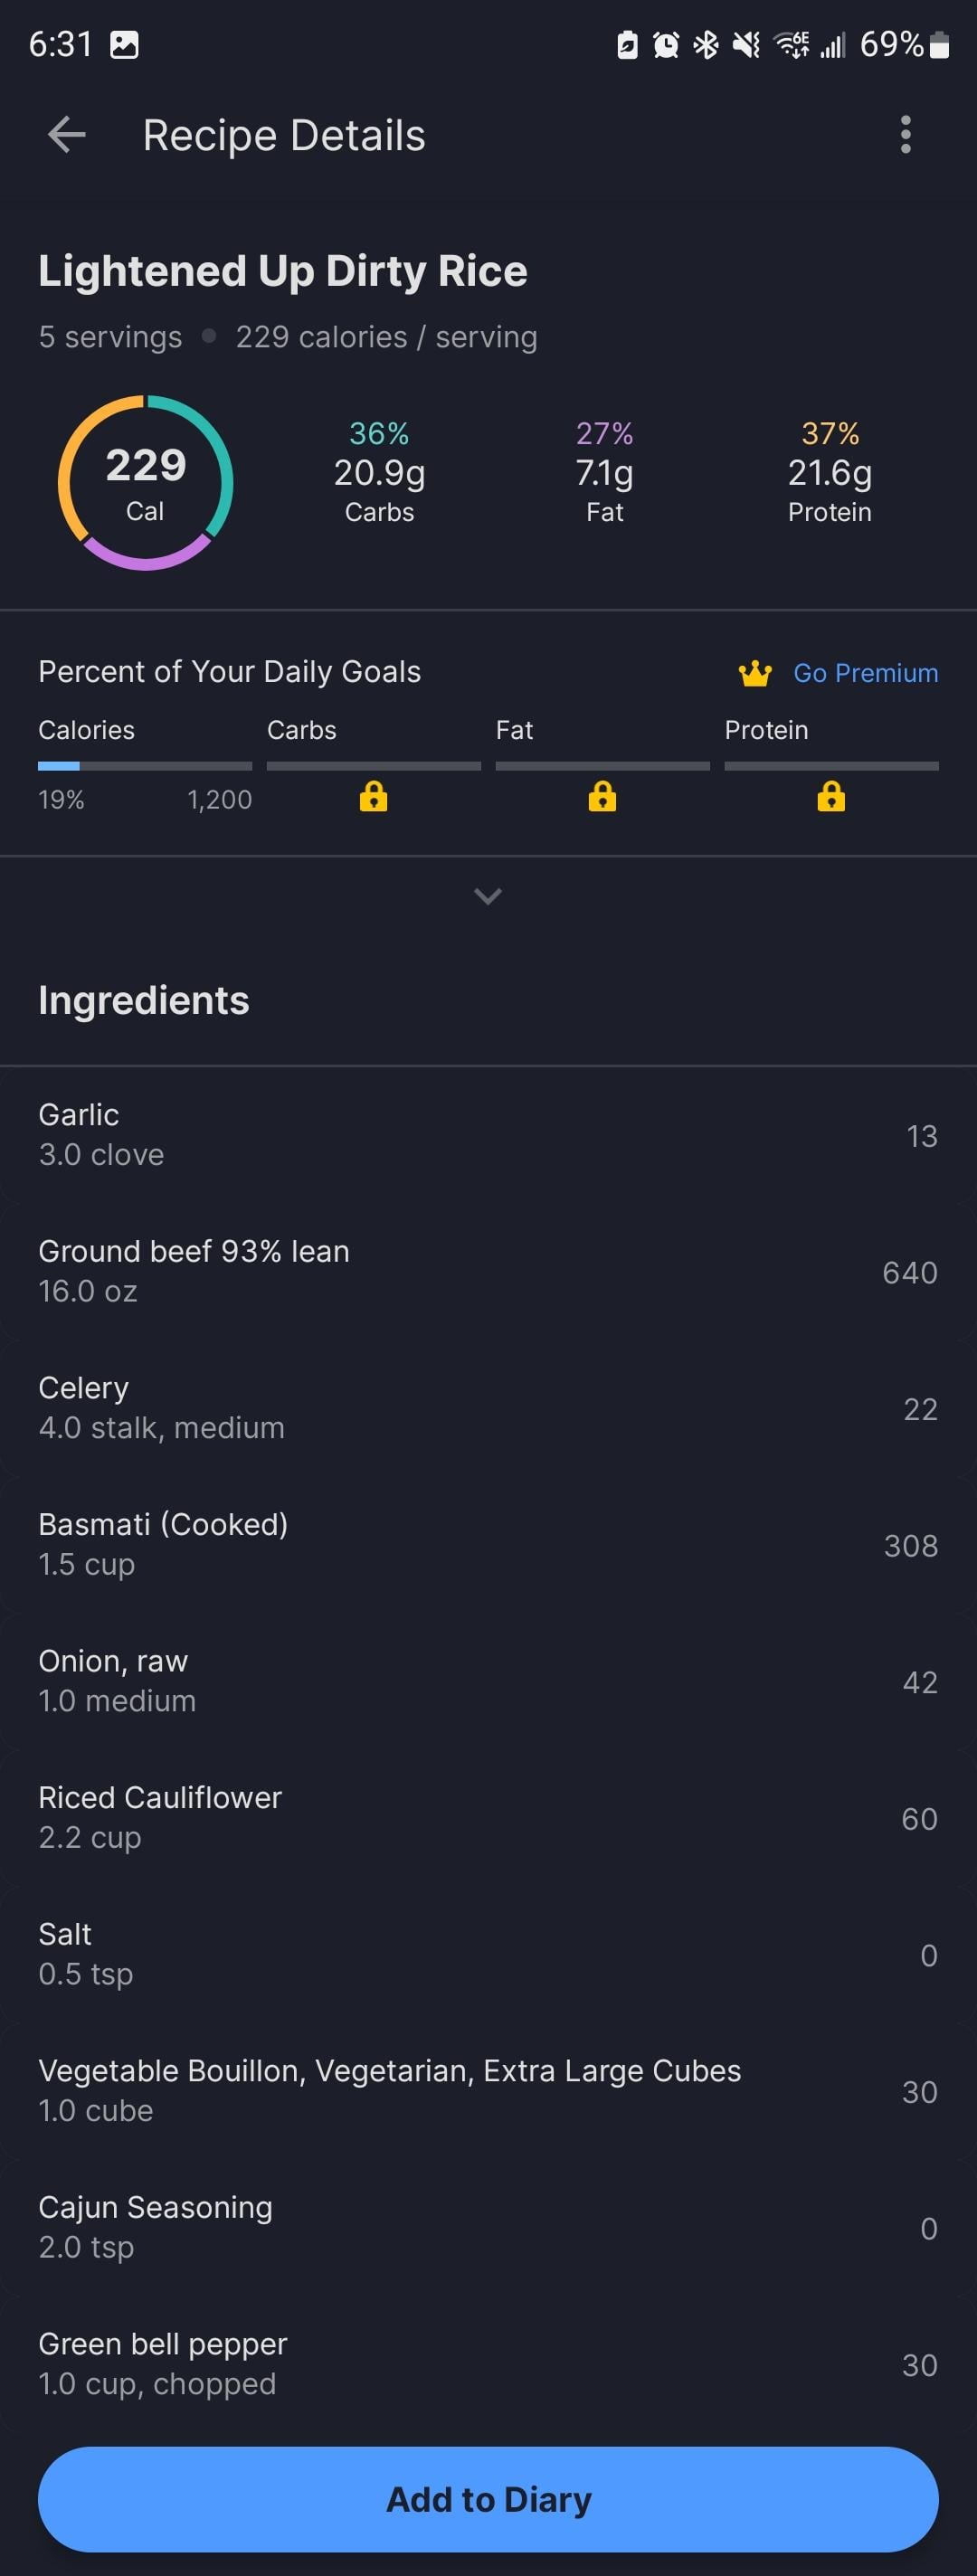Expand the daily goals chevron
977x2576 pixels.
(x=488, y=896)
